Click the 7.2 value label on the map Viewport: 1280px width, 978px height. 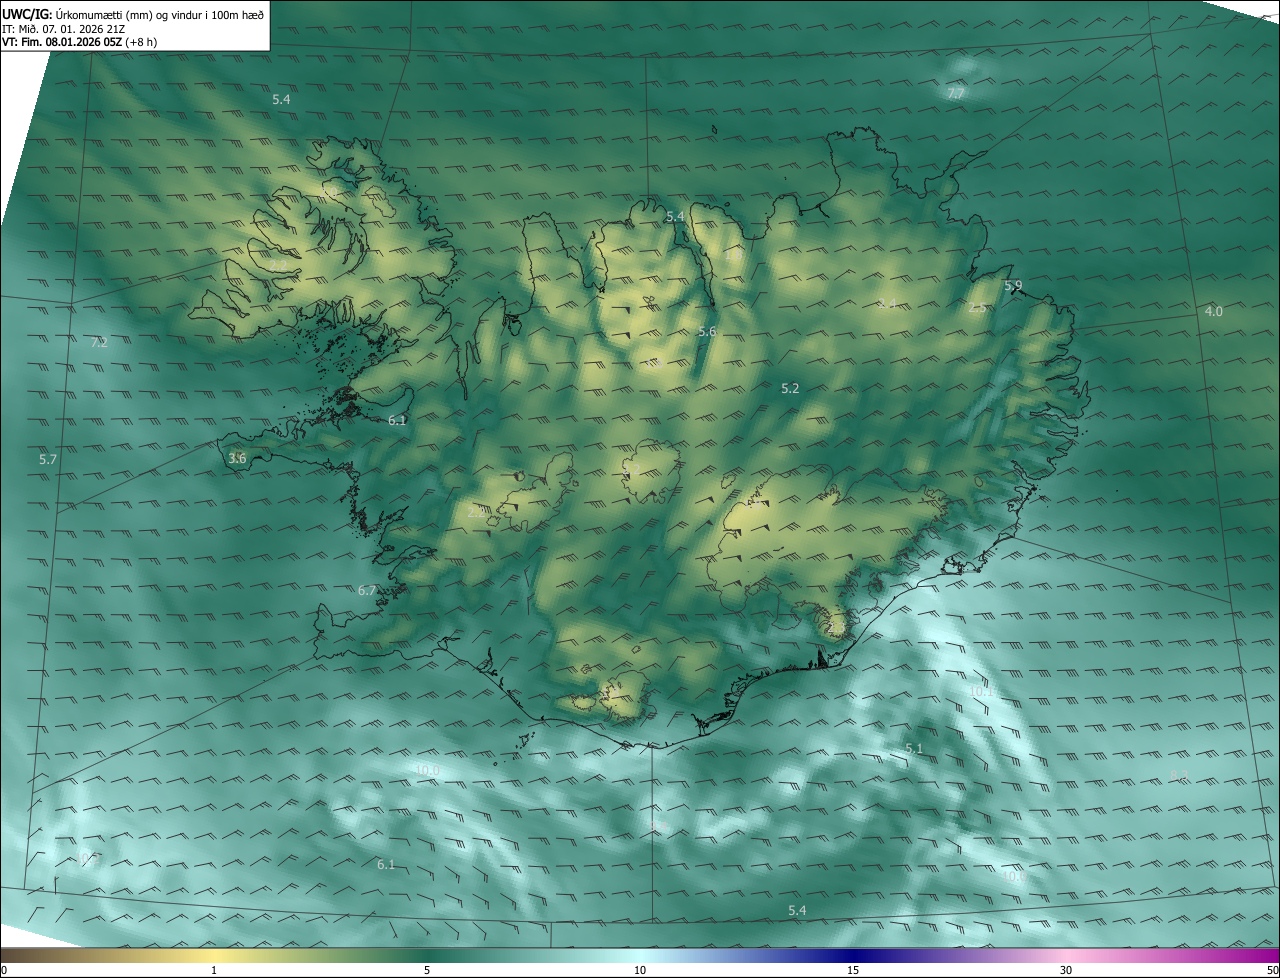coord(99,343)
